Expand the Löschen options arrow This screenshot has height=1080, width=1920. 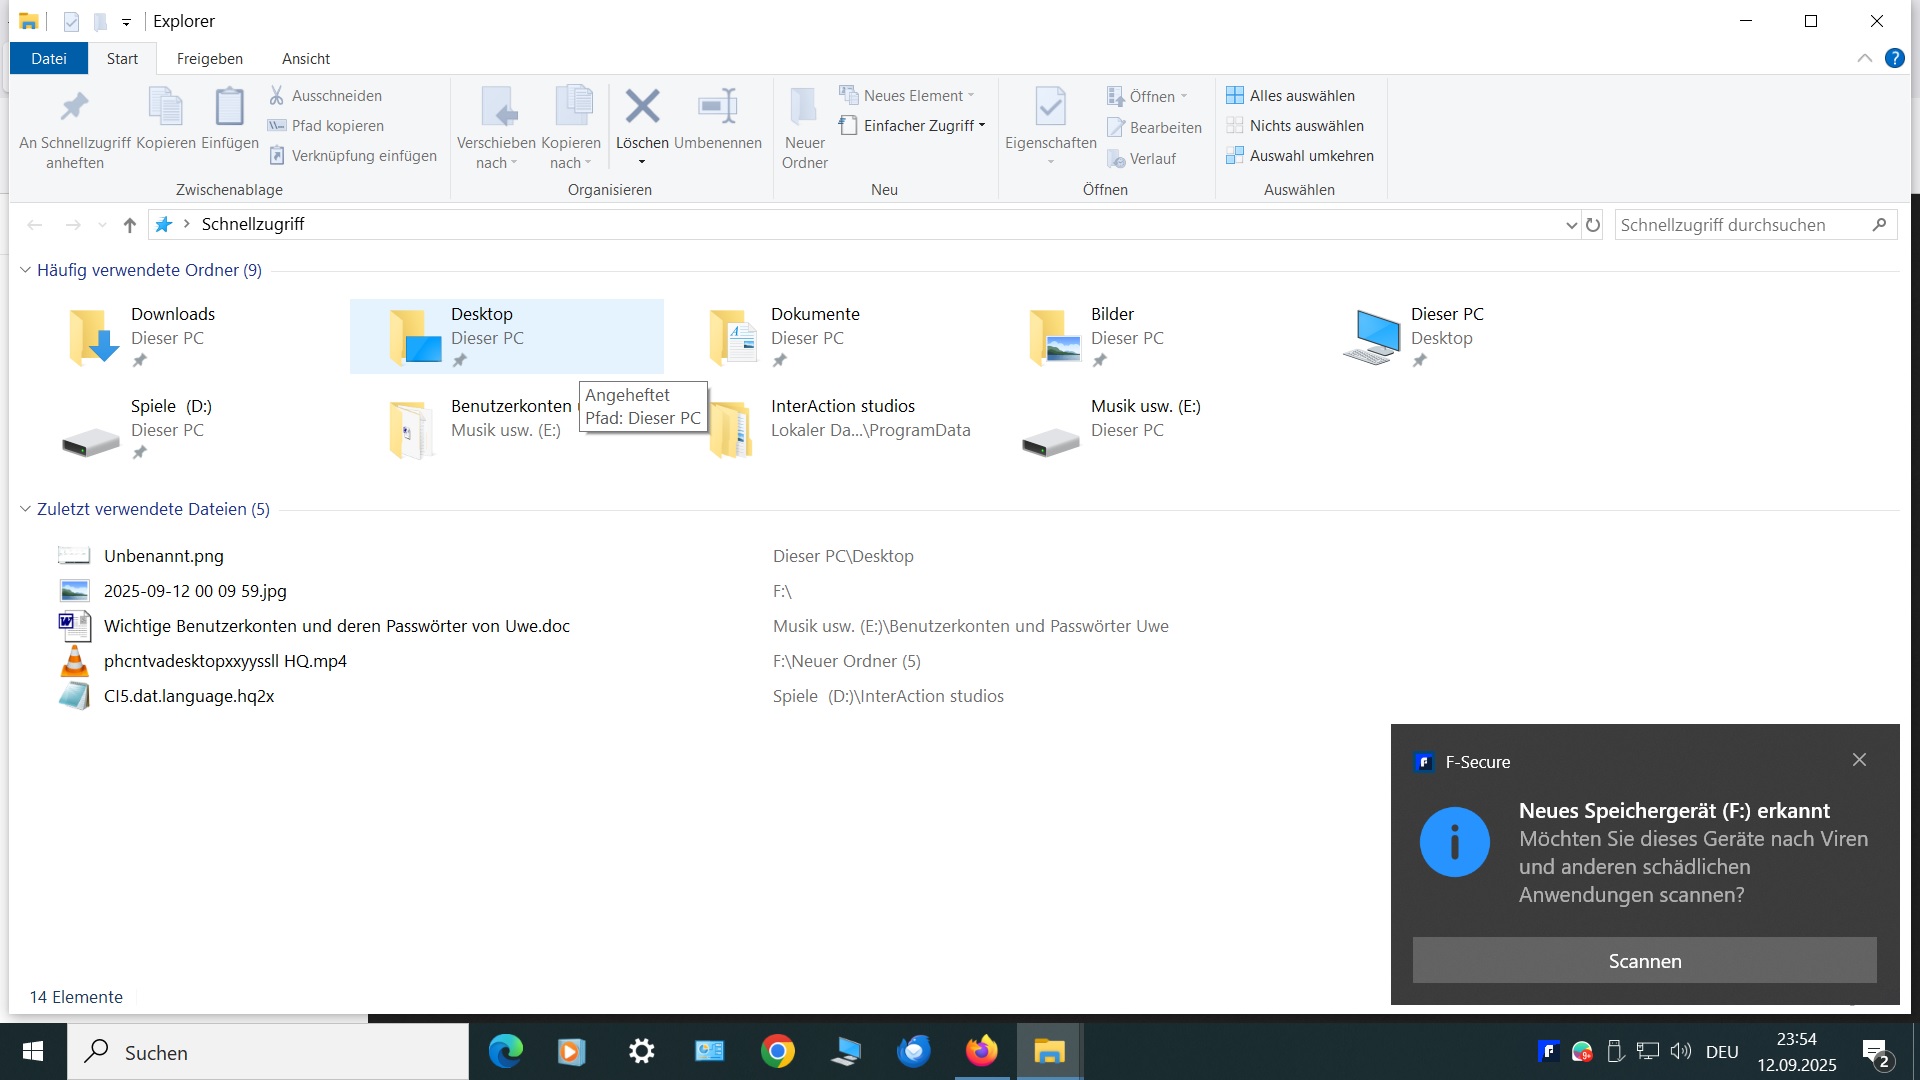point(642,162)
